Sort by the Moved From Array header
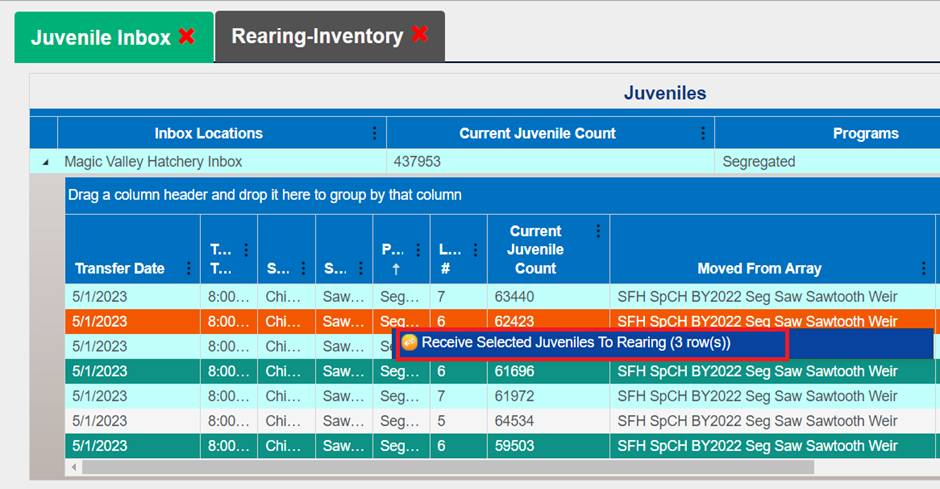Image resolution: width=940 pixels, height=489 pixels. point(759,268)
